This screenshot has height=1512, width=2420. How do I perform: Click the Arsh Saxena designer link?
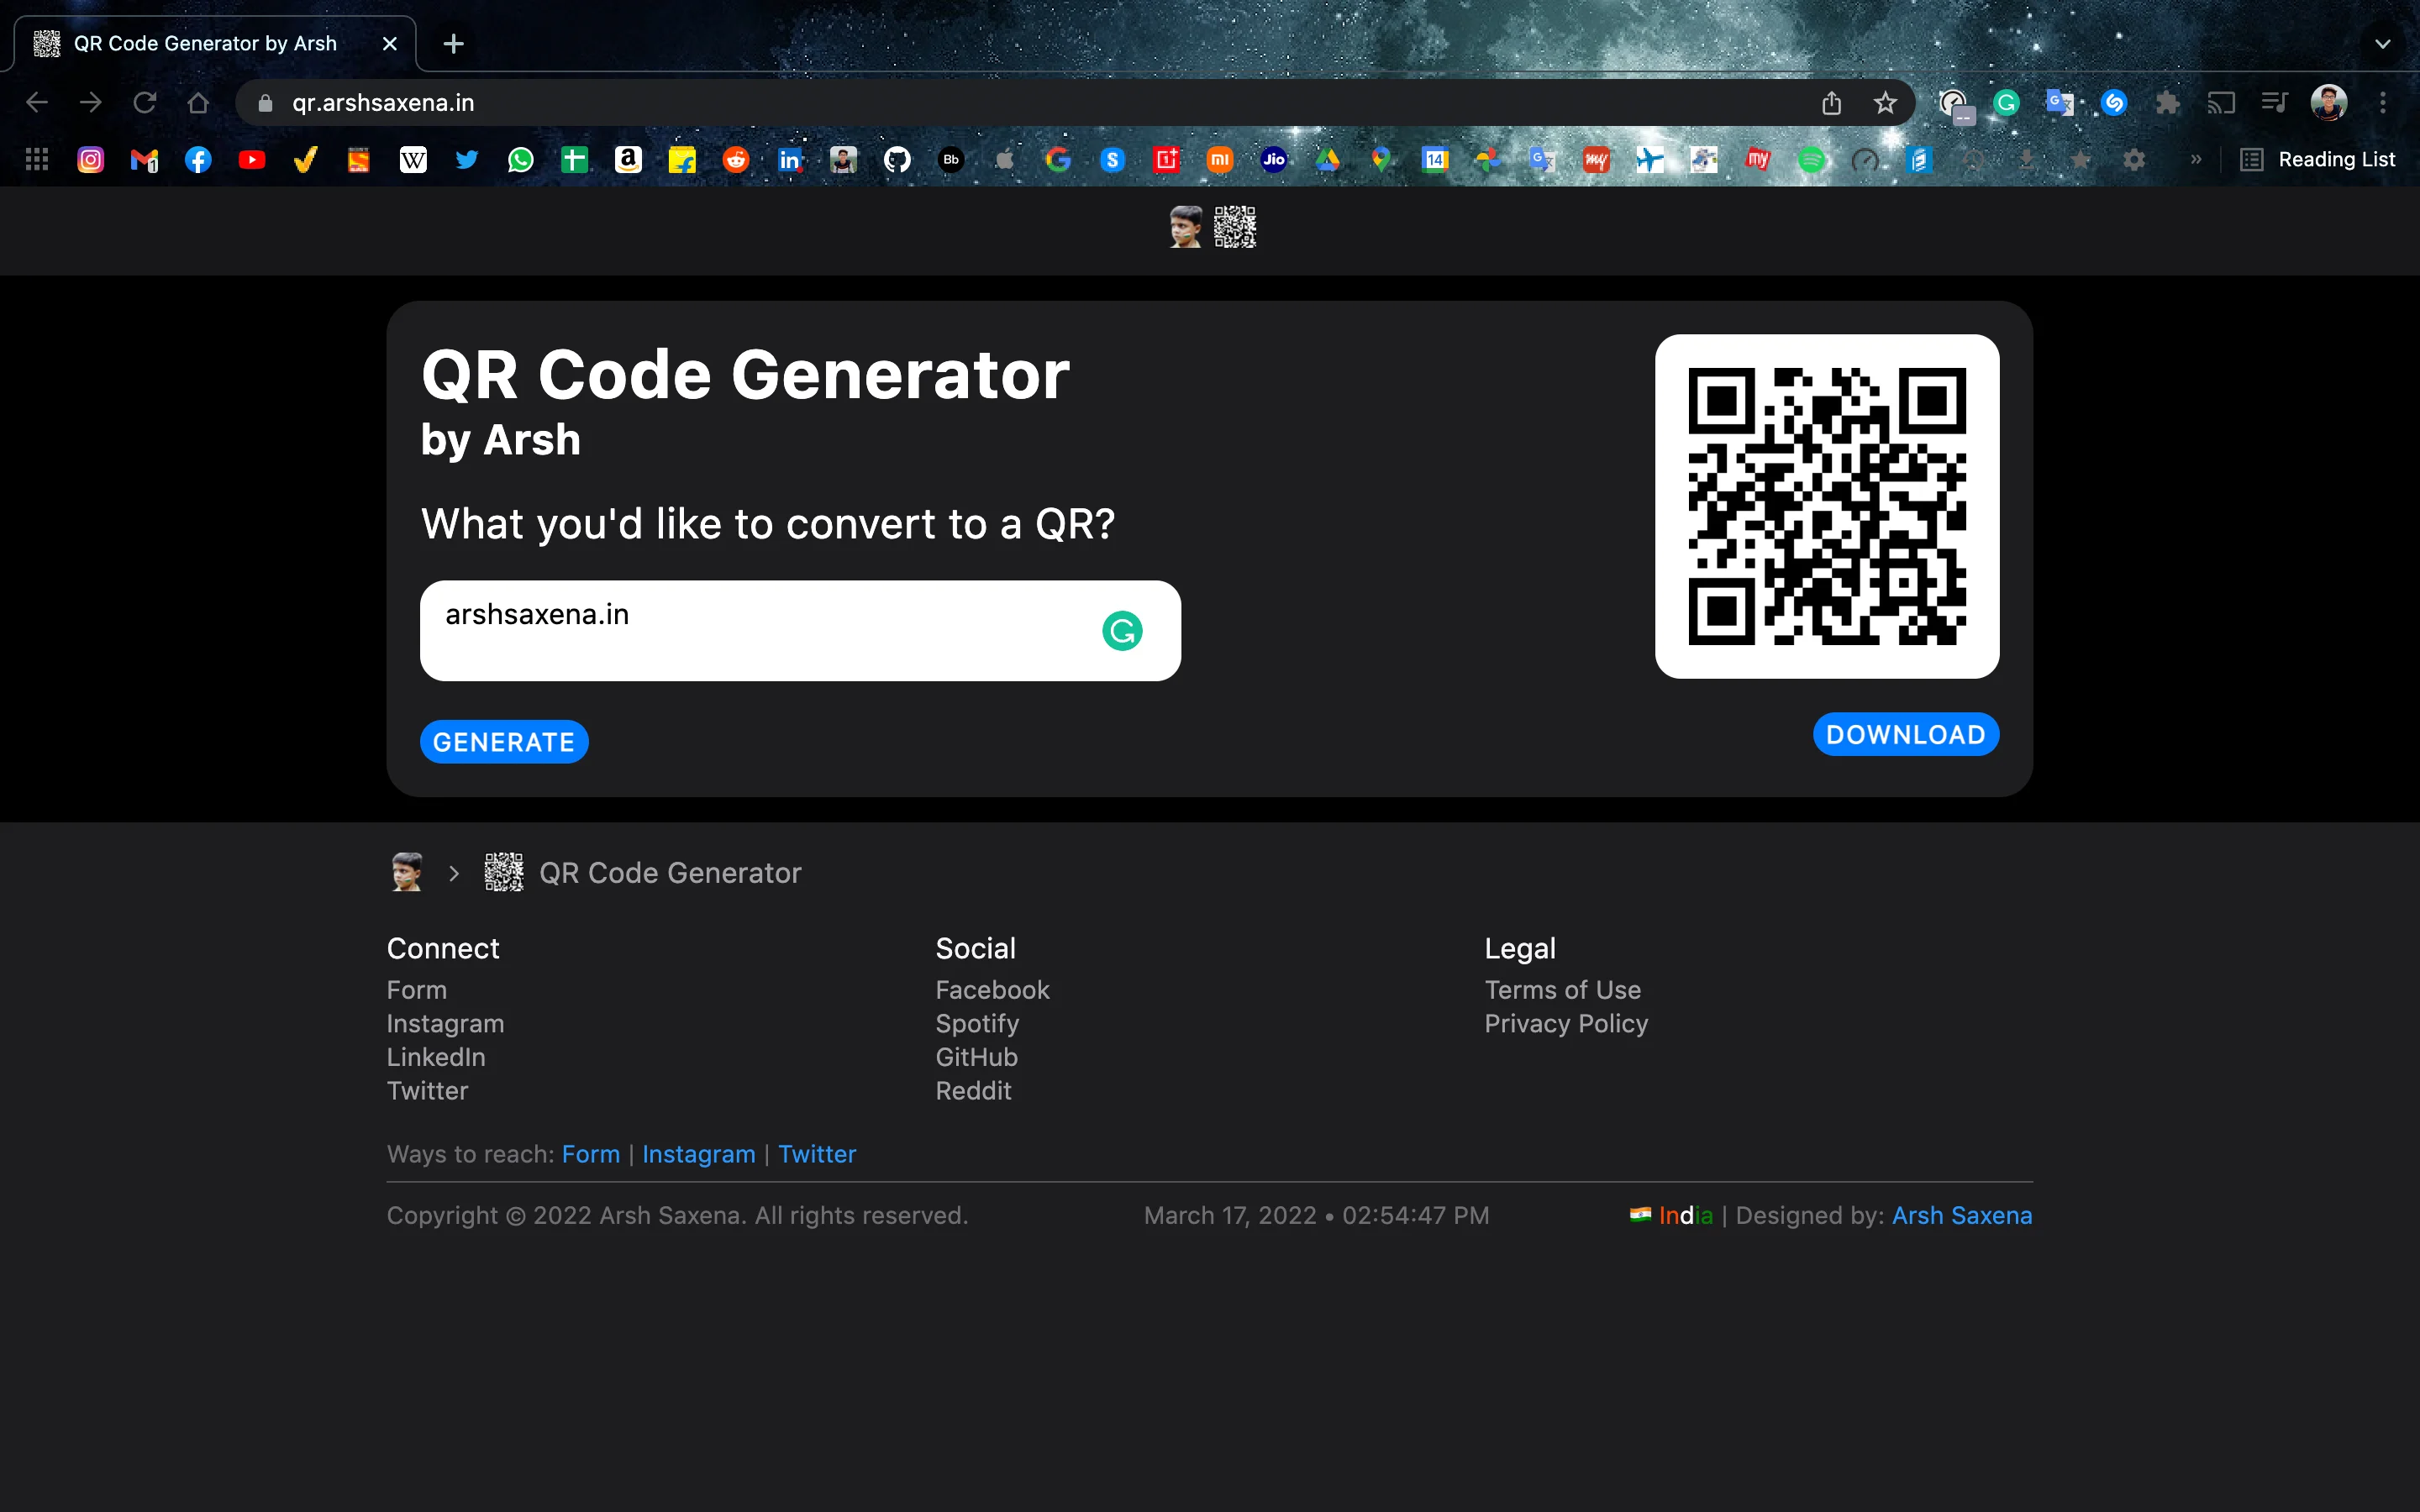pyautogui.click(x=1962, y=1216)
